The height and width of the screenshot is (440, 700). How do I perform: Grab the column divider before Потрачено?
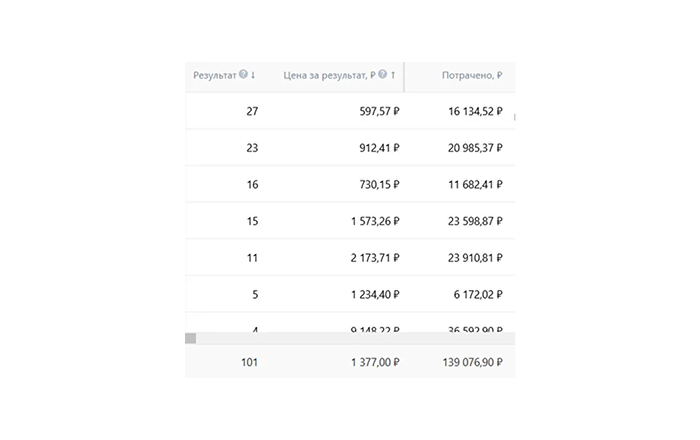click(404, 77)
